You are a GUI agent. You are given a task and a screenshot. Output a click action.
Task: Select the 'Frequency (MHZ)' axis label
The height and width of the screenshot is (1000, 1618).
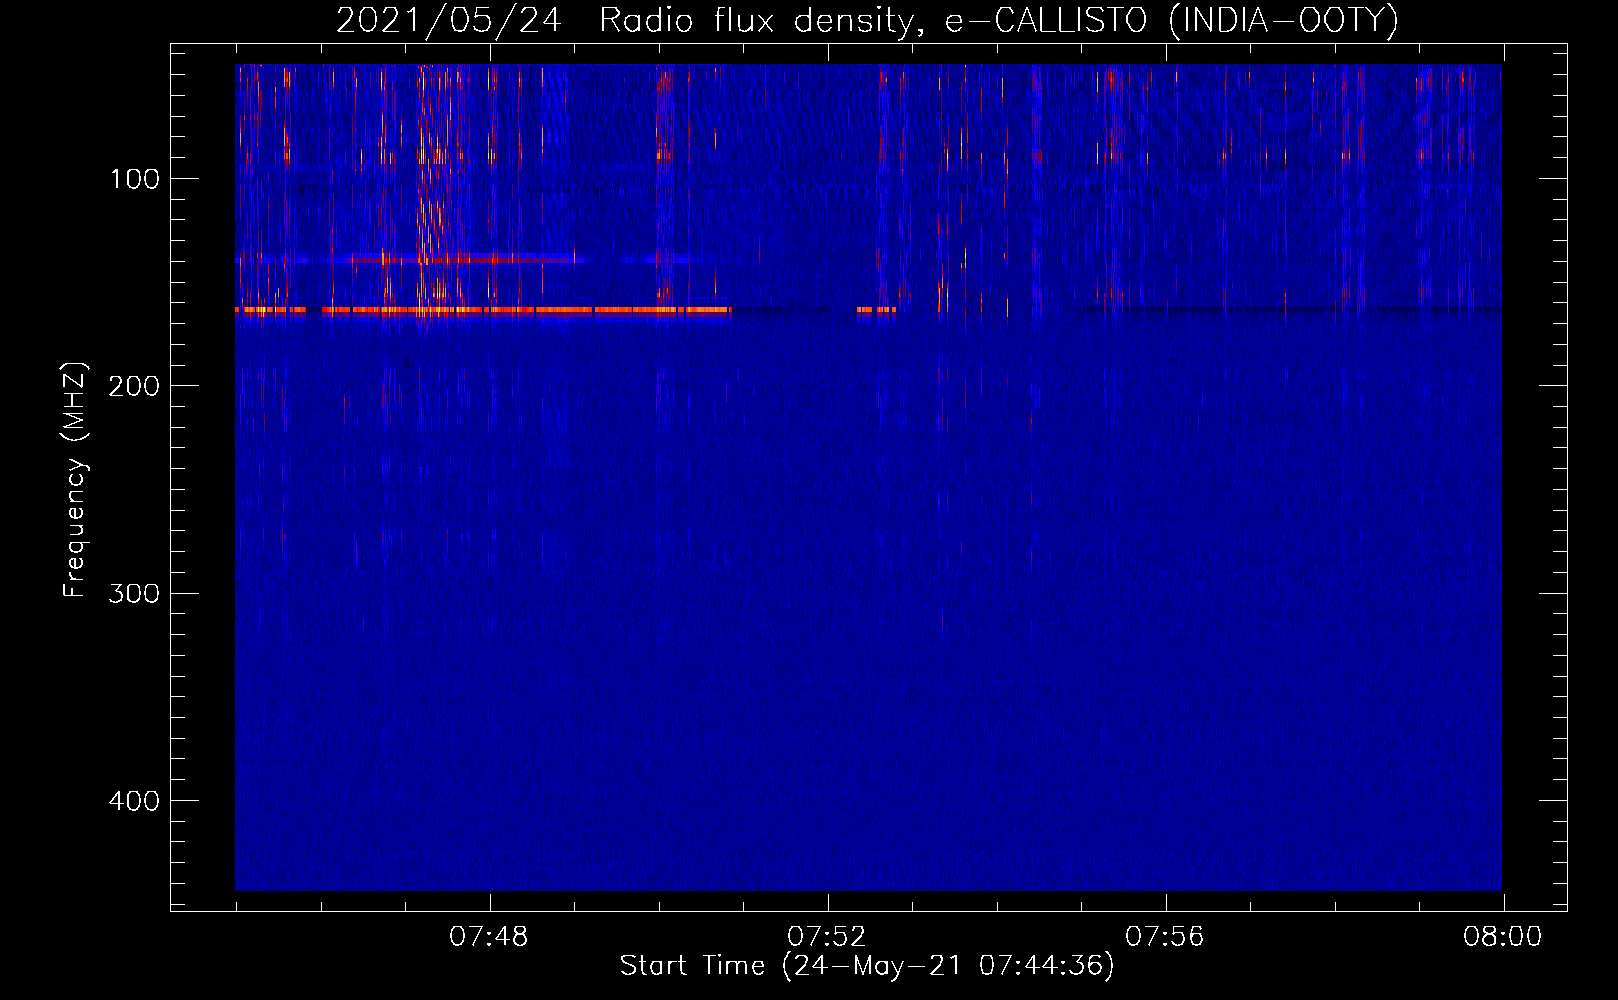coord(75,480)
